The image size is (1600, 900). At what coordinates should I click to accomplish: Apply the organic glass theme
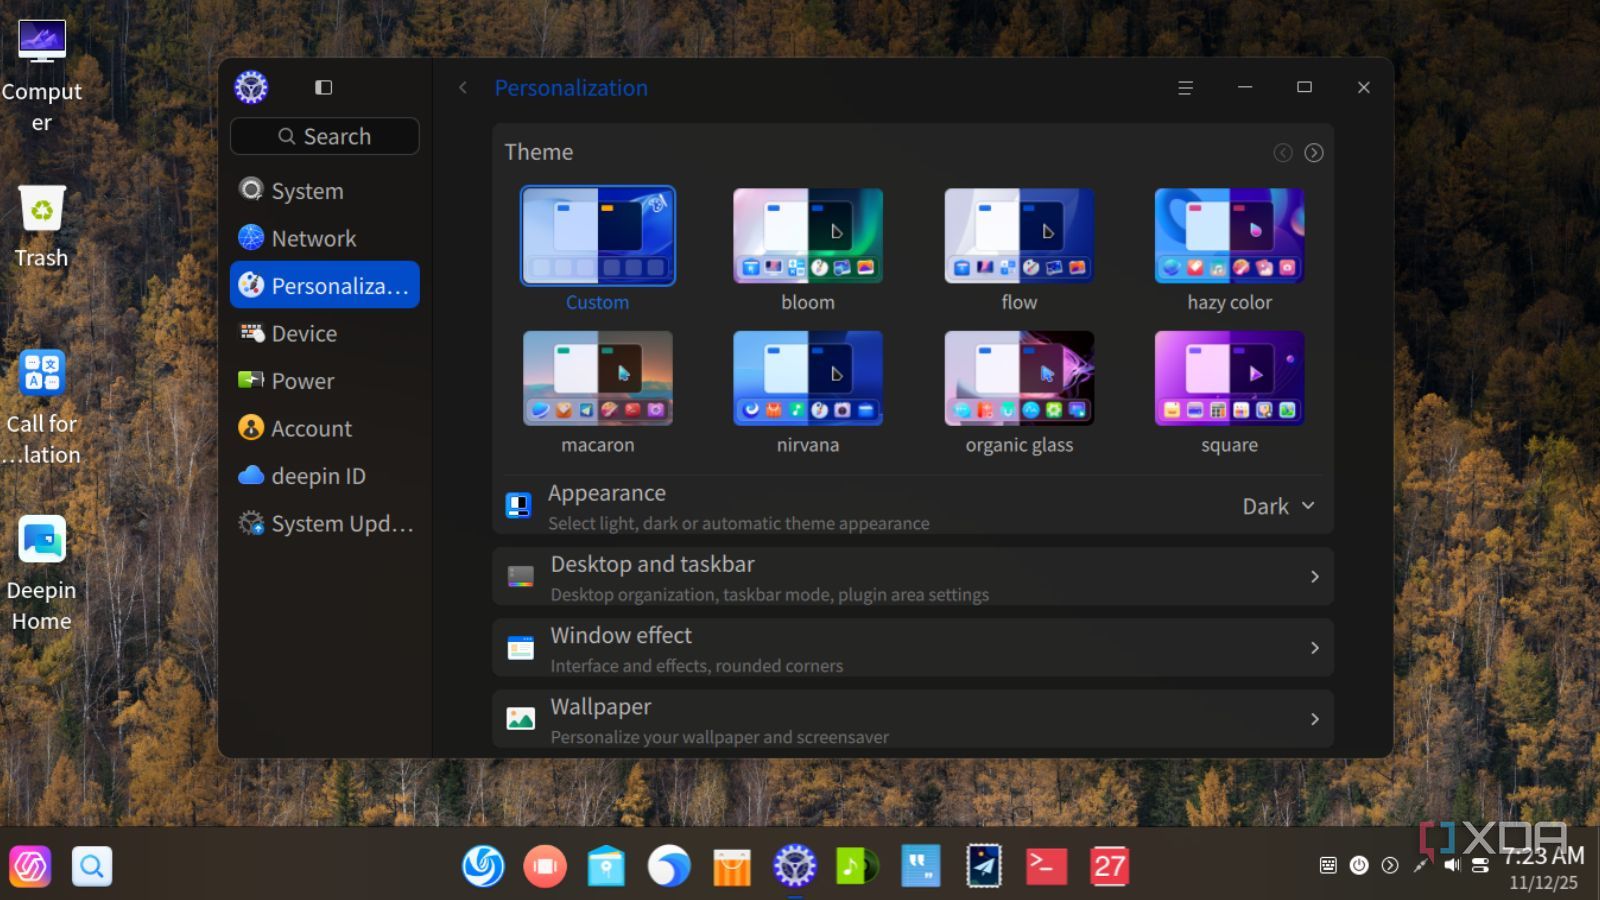point(1018,379)
